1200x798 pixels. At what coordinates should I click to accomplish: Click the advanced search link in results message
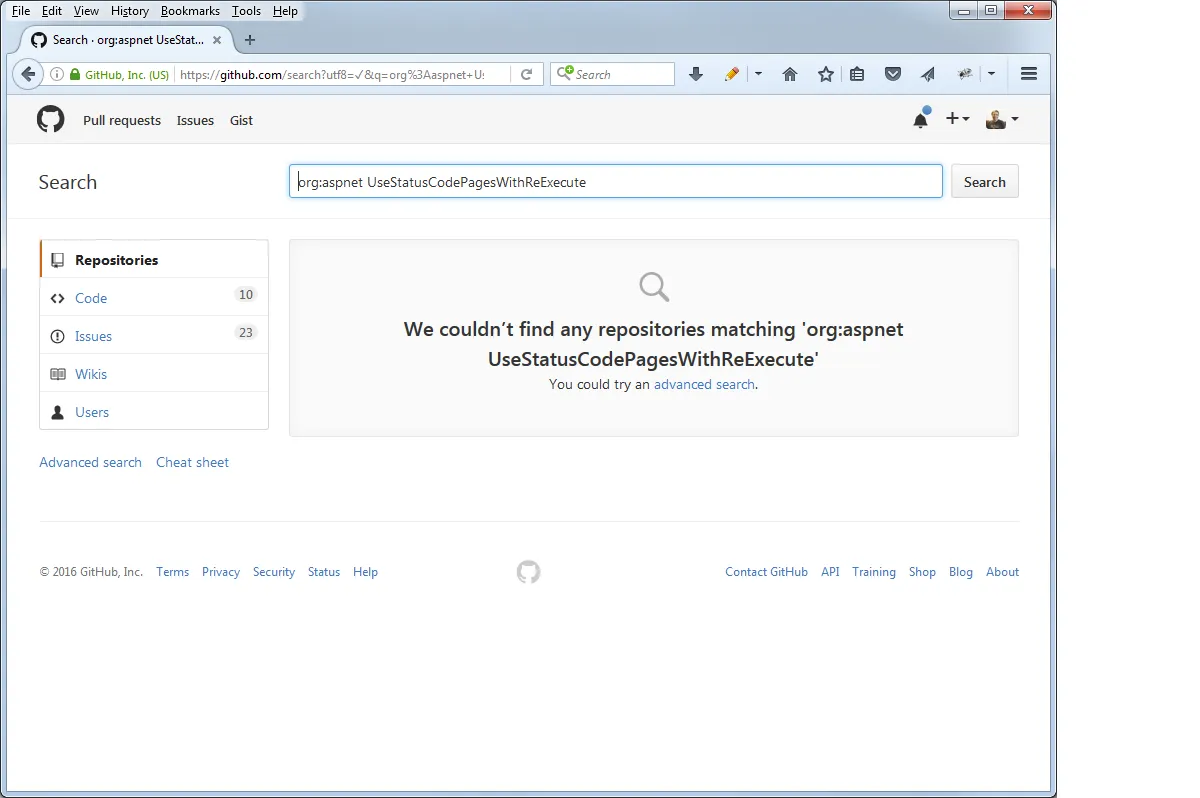click(704, 384)
